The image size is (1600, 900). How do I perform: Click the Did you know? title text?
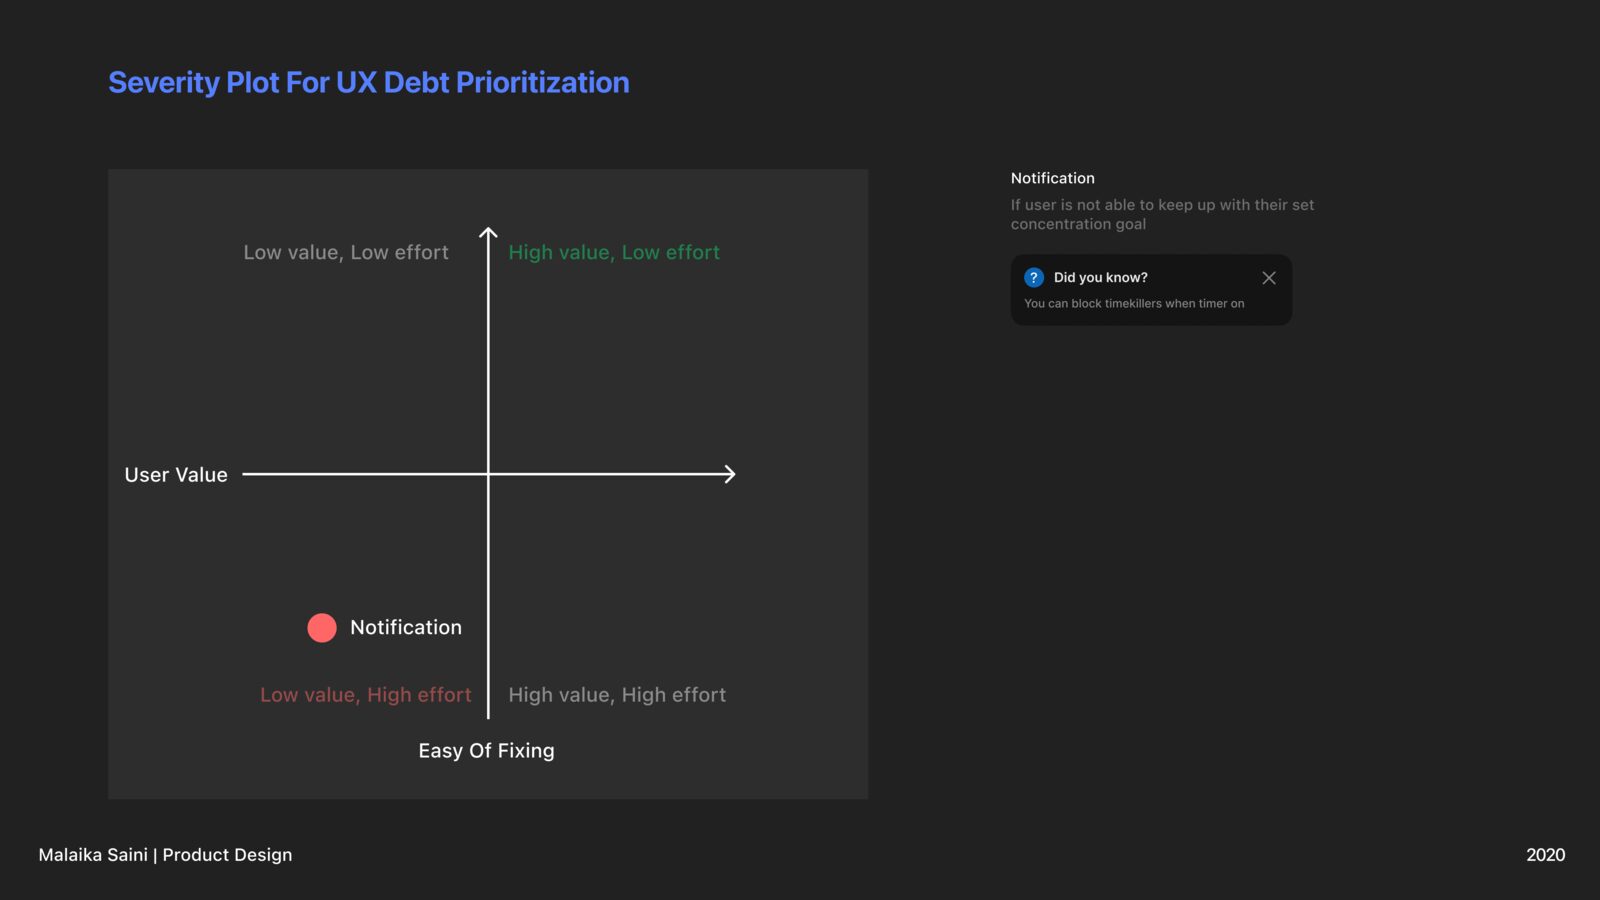pyautogui.click(x=1101, y=278)
